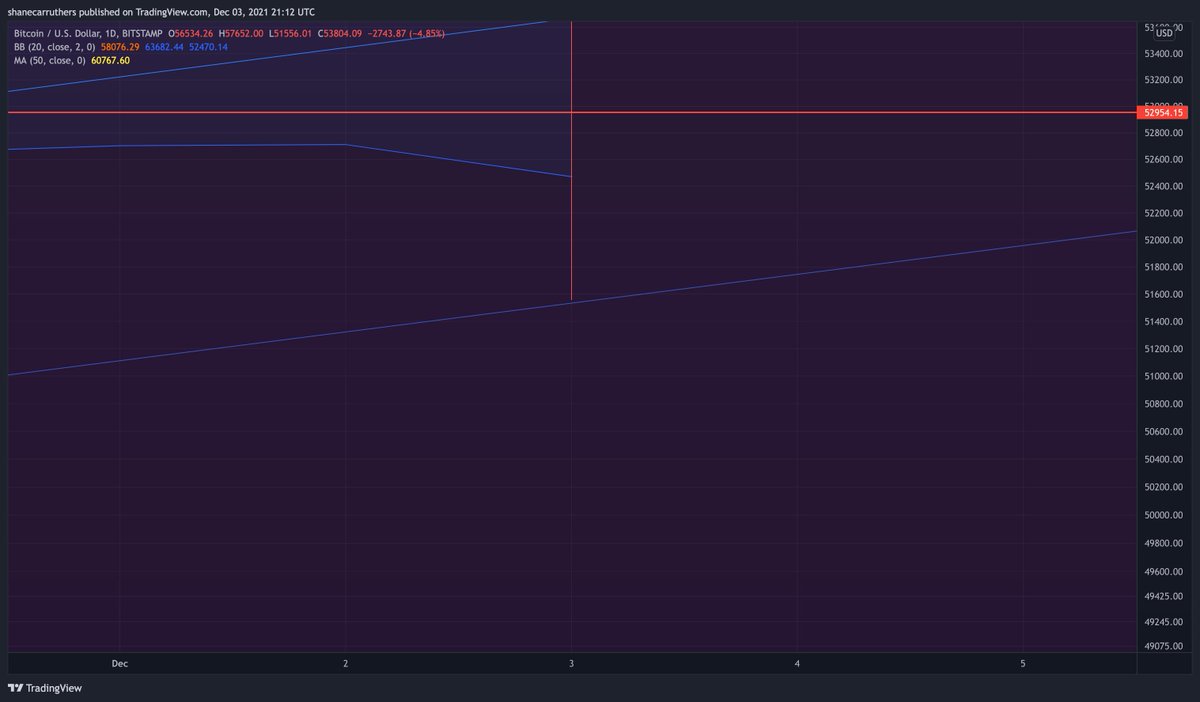Click the 51400.00 price axis label
1200x702 pixels.
1164,321
